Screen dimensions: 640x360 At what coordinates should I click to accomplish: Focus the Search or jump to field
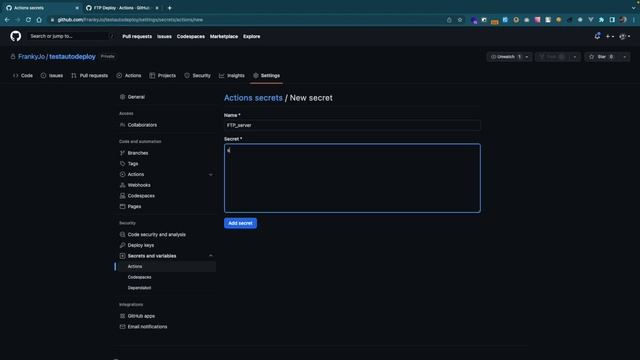(71, 36)
